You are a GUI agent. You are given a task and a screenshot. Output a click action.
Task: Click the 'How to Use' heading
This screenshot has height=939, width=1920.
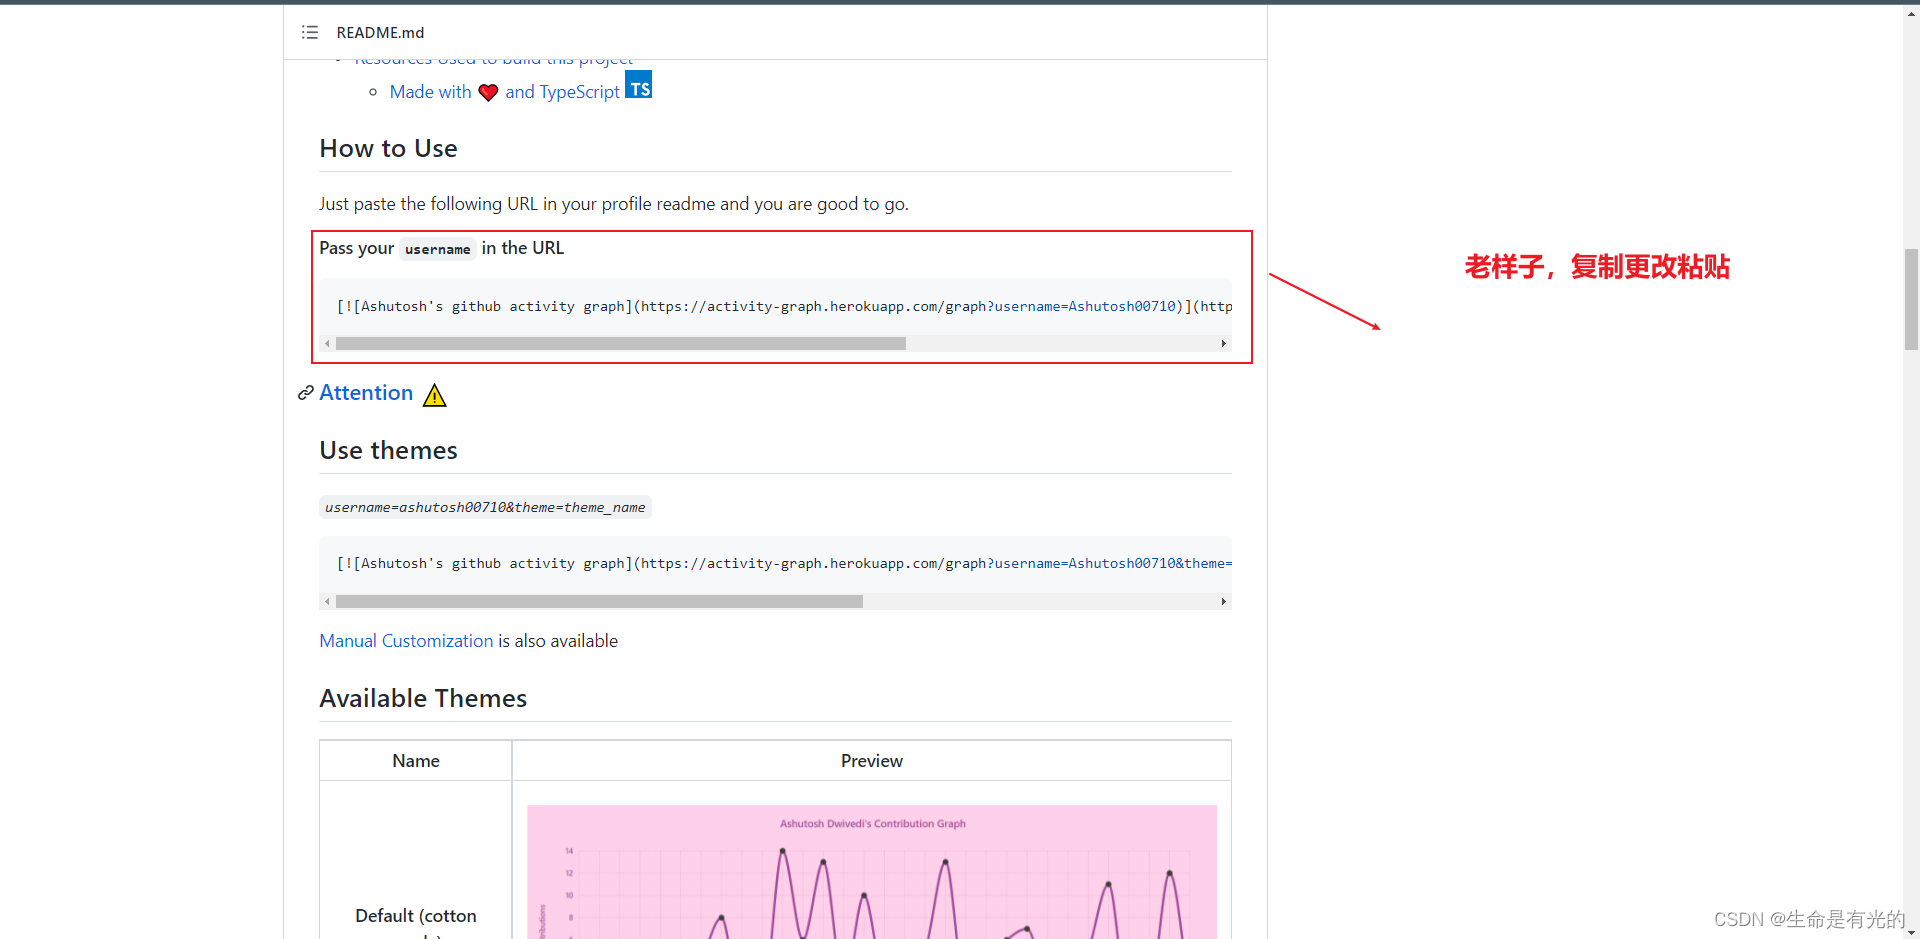coord(388,149)
